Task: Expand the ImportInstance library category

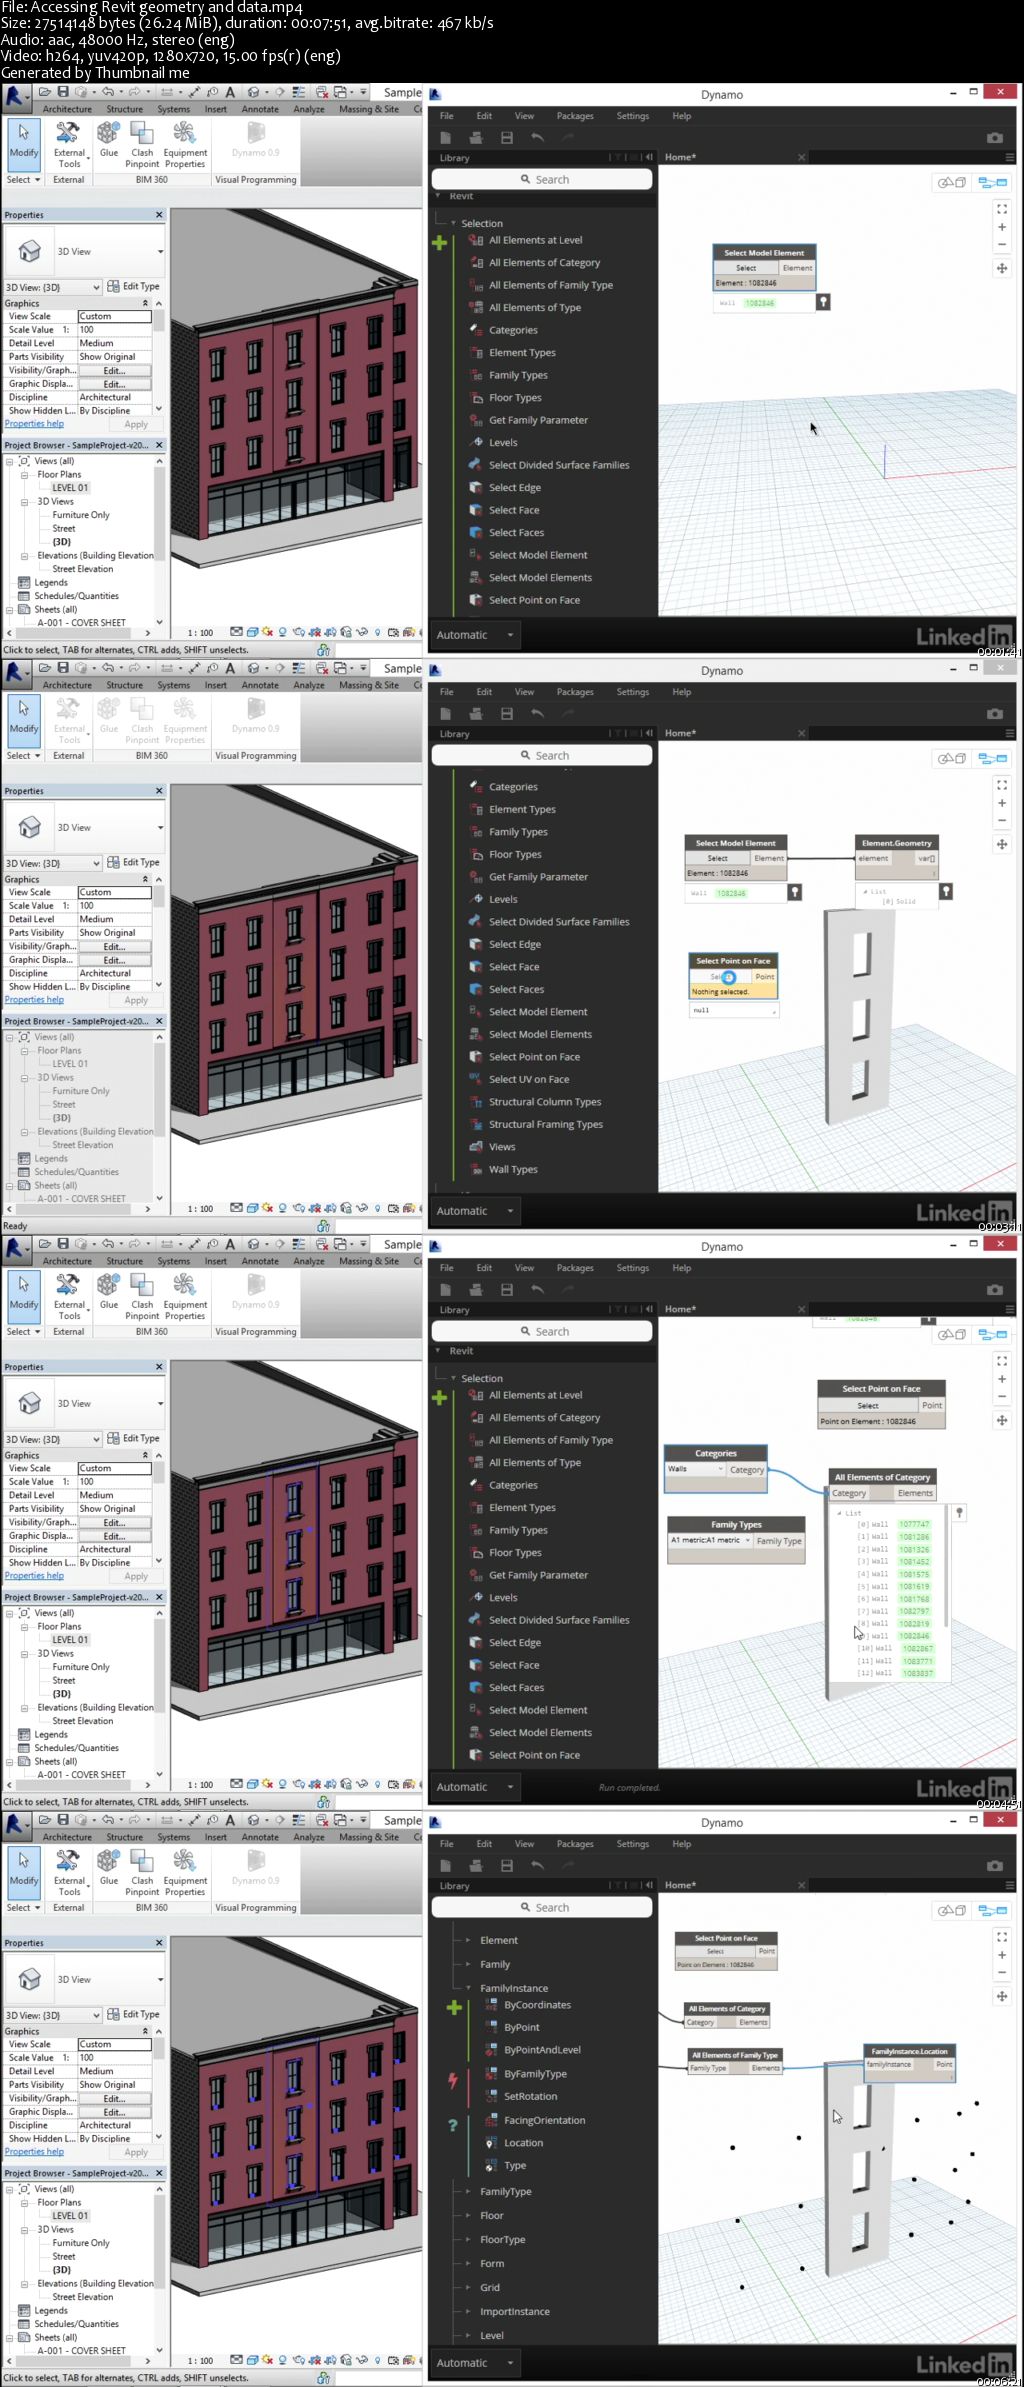Action: [468, 2311]
